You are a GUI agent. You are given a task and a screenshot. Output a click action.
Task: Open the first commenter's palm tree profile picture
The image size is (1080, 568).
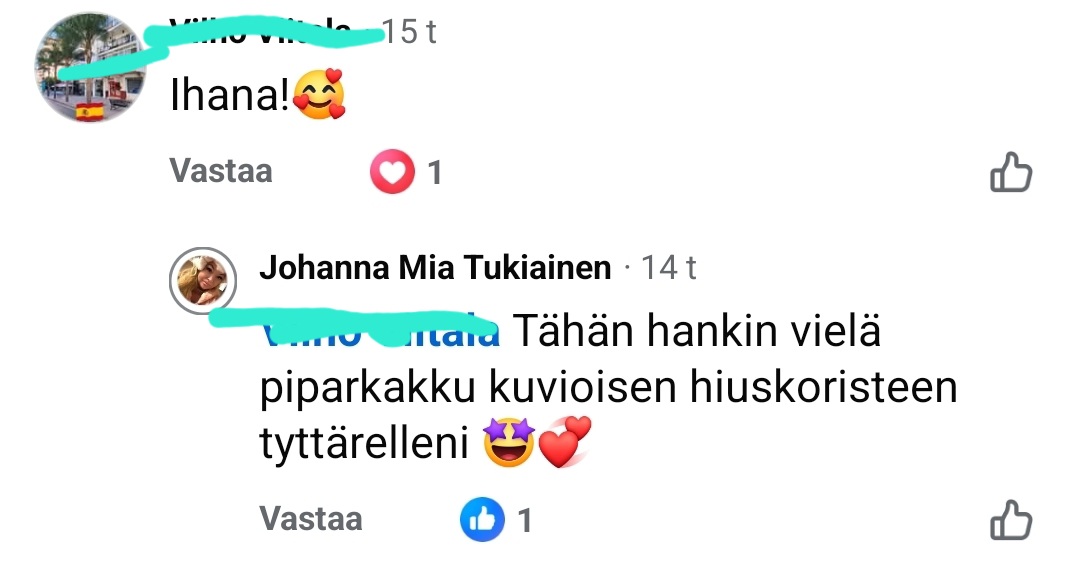90,67
